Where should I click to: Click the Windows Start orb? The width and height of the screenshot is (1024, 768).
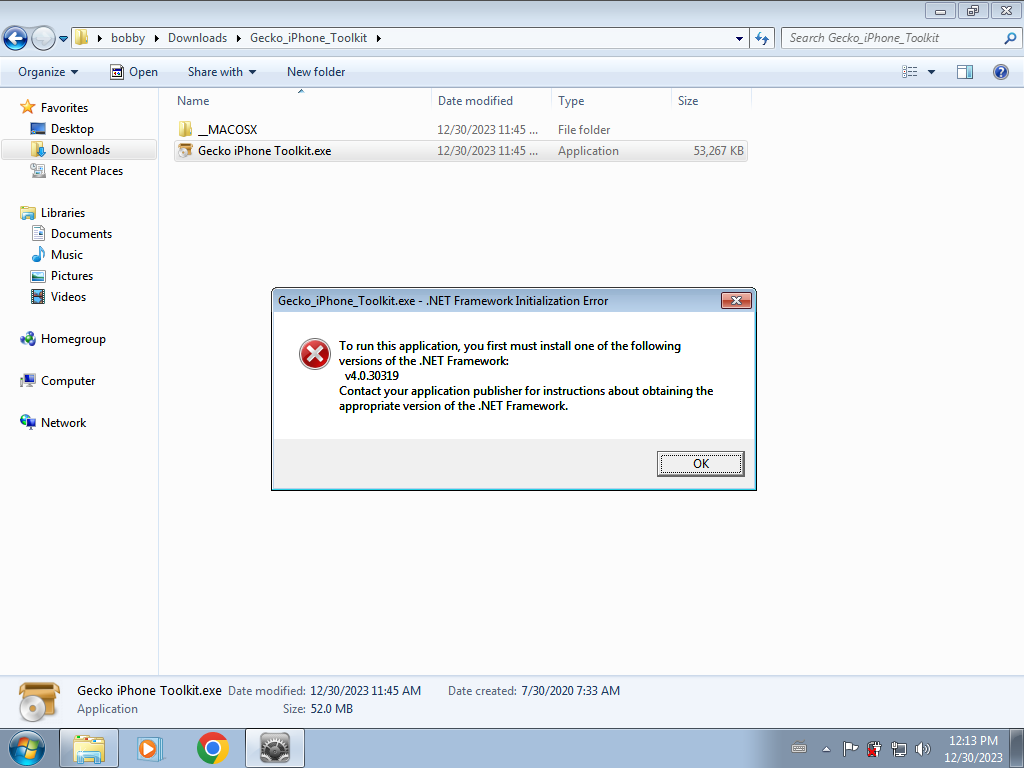tap(27, 748)
